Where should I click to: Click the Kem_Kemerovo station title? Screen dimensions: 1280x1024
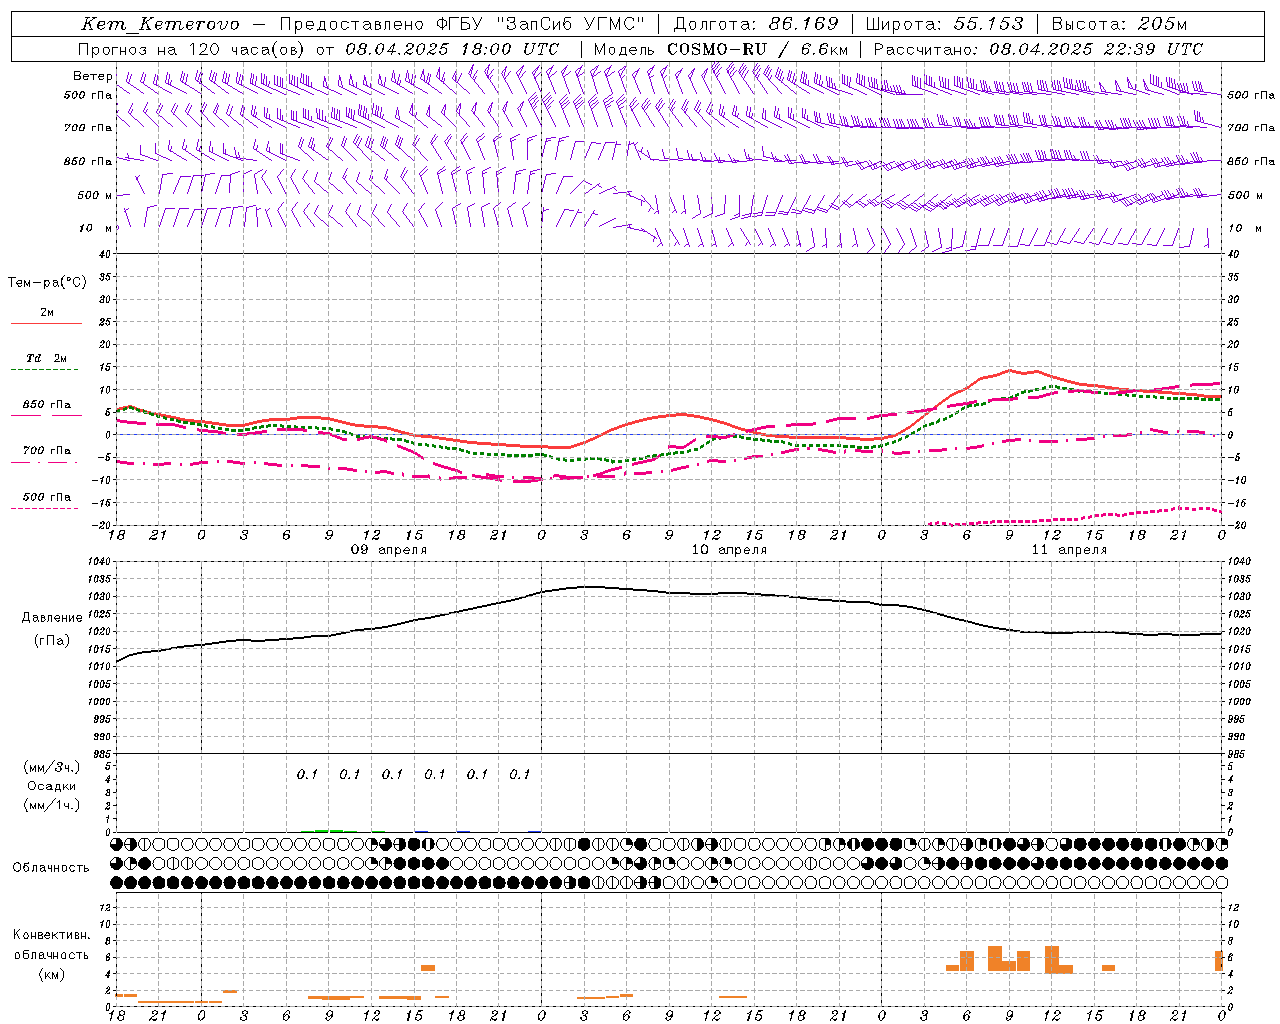click(x=160, y=24)
